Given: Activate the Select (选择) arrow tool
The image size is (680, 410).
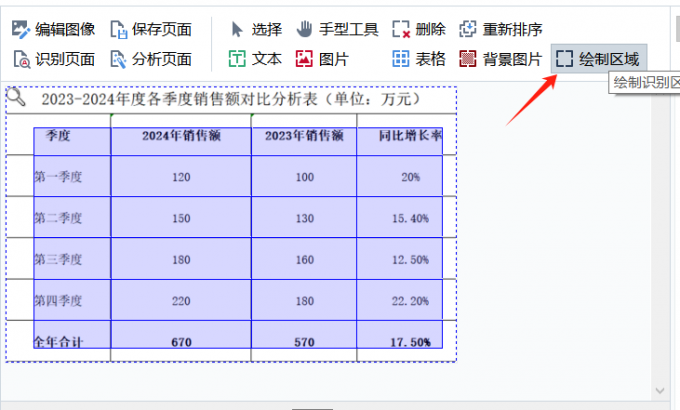Looking at the screenshot, I should point(256,30).
